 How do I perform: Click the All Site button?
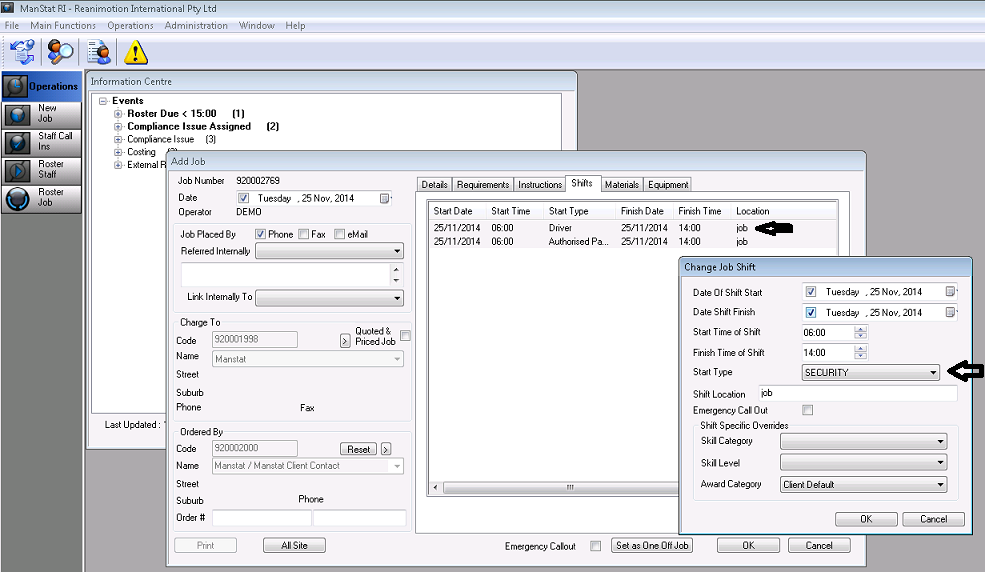point(294,546)
